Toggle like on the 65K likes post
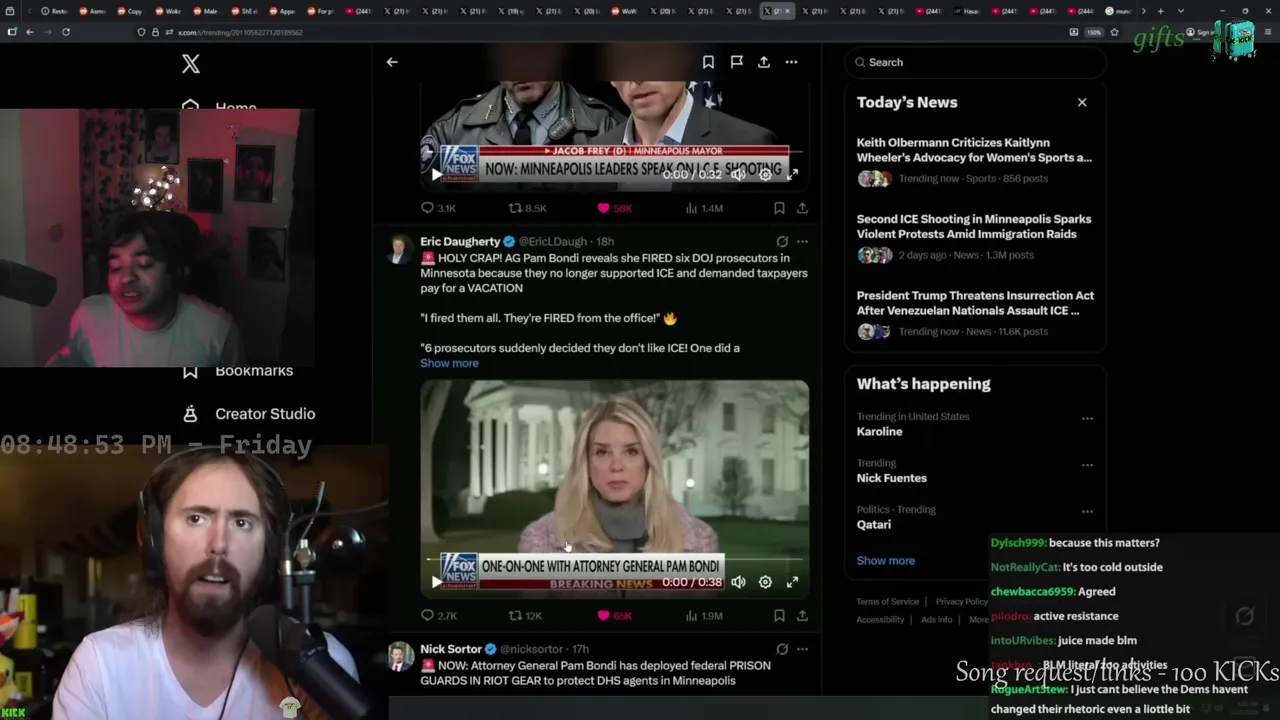Image resolution: width=1280 pixels, height=720 pixels. 614,616
